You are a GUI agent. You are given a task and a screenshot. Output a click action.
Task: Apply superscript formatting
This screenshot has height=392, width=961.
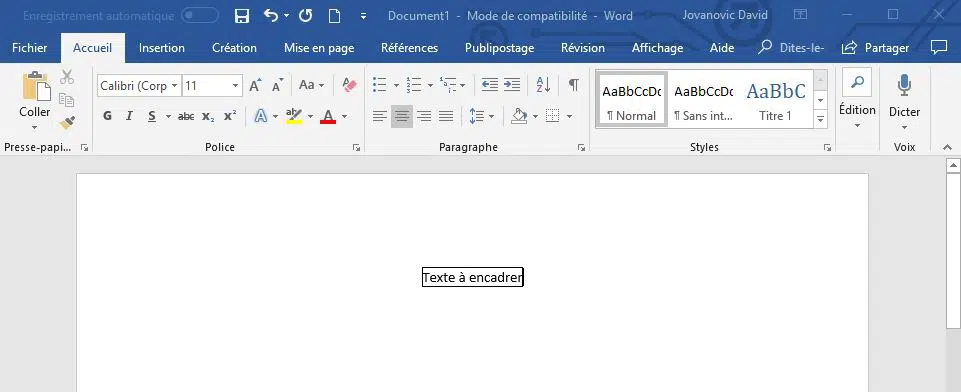(x=230, y=116)
